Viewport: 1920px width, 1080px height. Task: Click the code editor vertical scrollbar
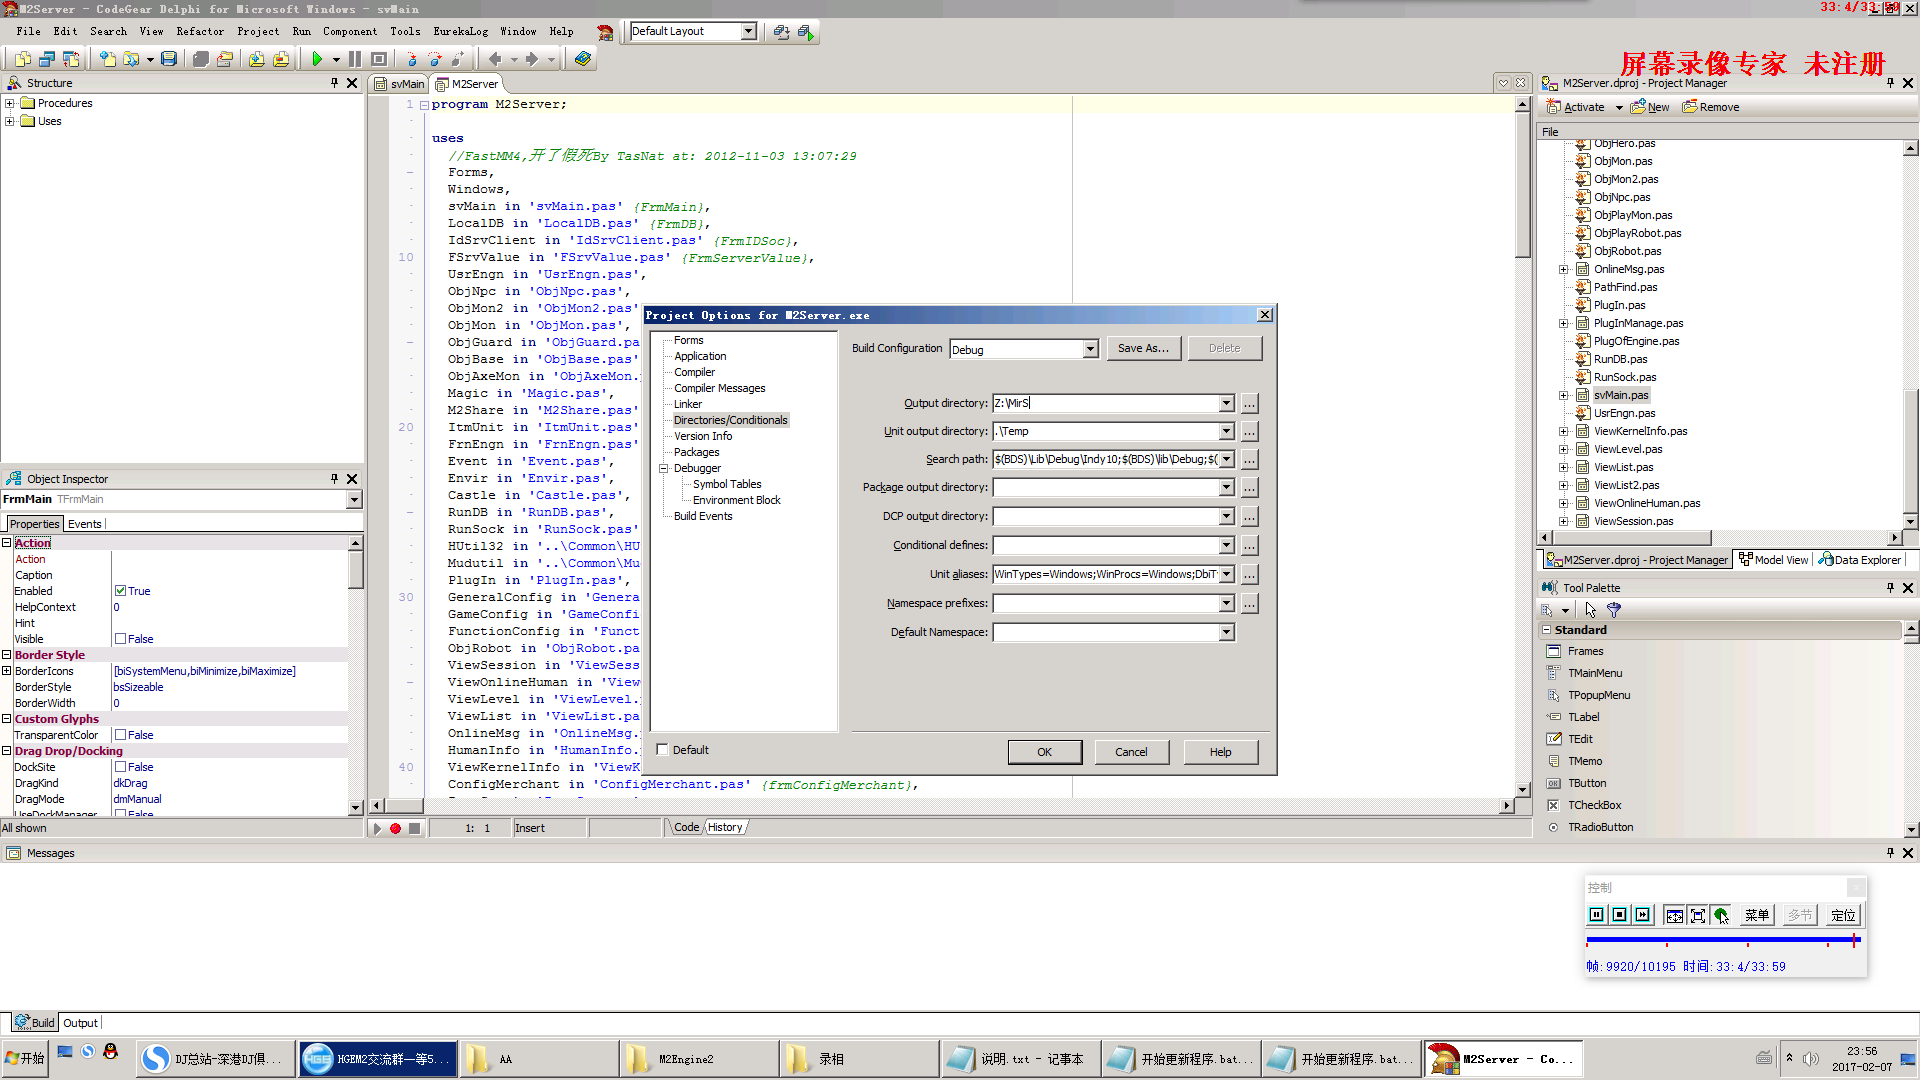click(x=1523, y=447)
